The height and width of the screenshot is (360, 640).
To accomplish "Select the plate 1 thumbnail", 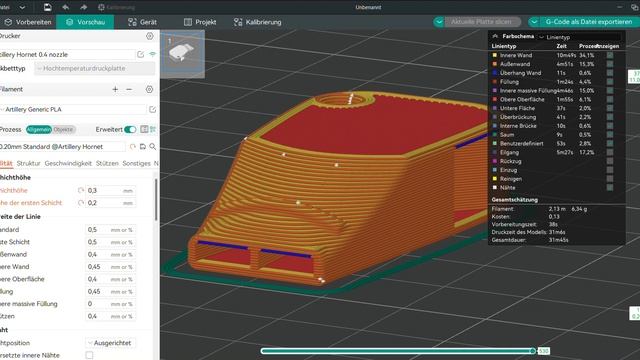I will pos(182,54).
